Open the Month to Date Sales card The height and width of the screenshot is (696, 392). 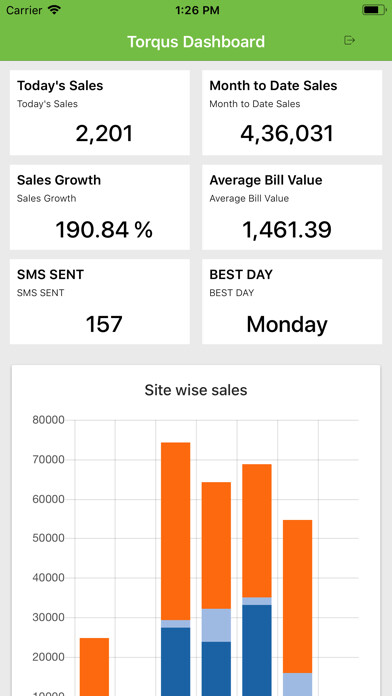pos(292,112)
